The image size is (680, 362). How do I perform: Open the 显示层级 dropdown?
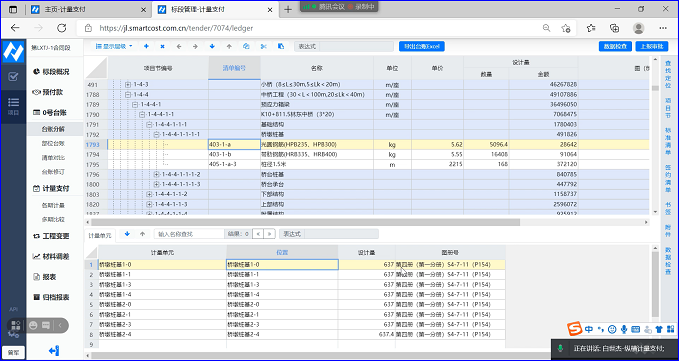(x=114, y=46)
